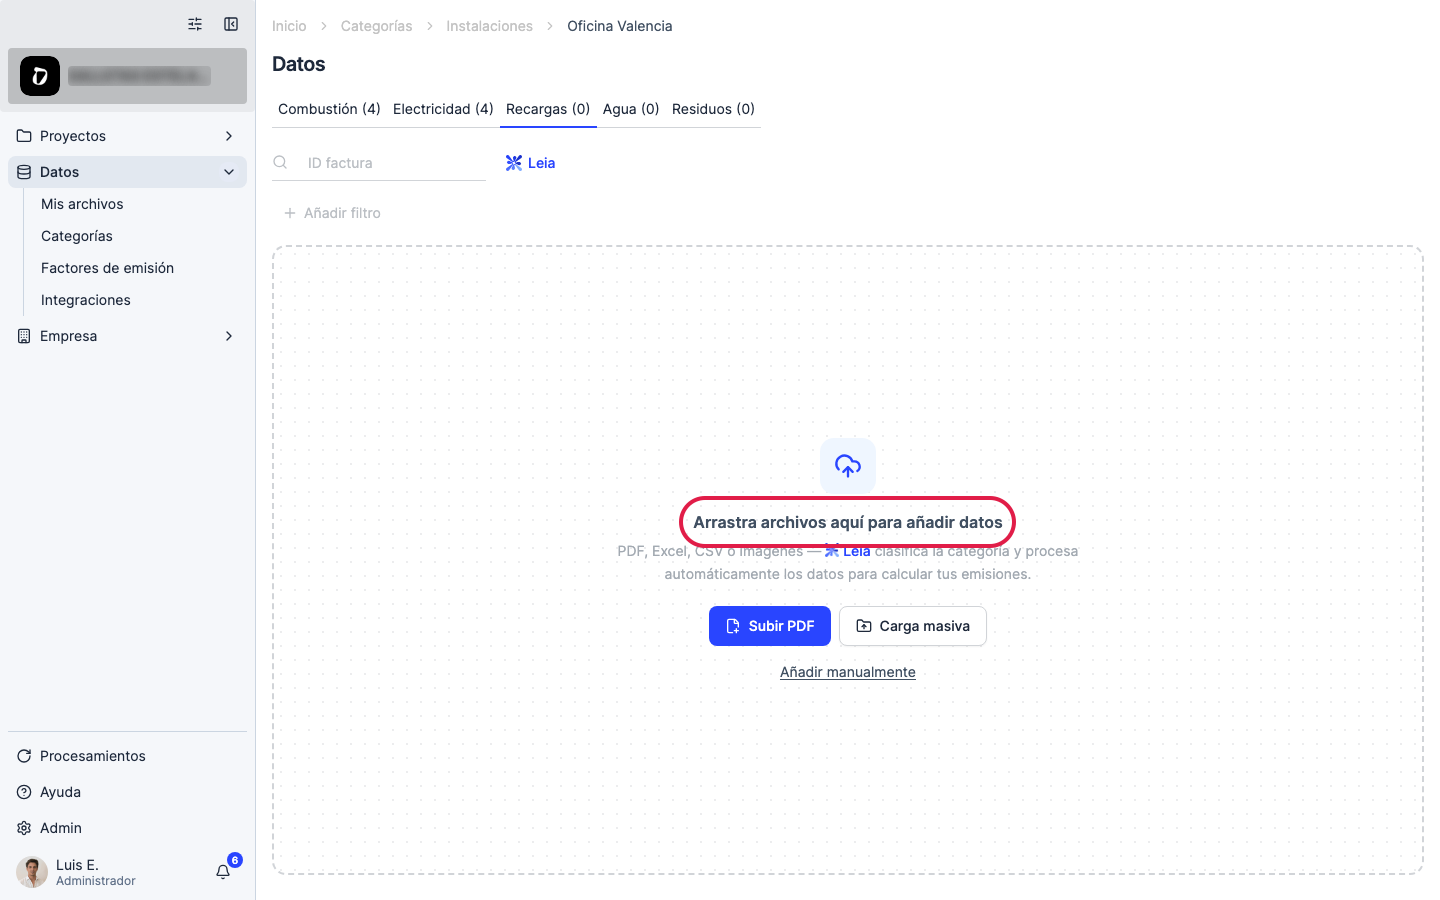Click the plus icon of Añadir filtro

290,213
